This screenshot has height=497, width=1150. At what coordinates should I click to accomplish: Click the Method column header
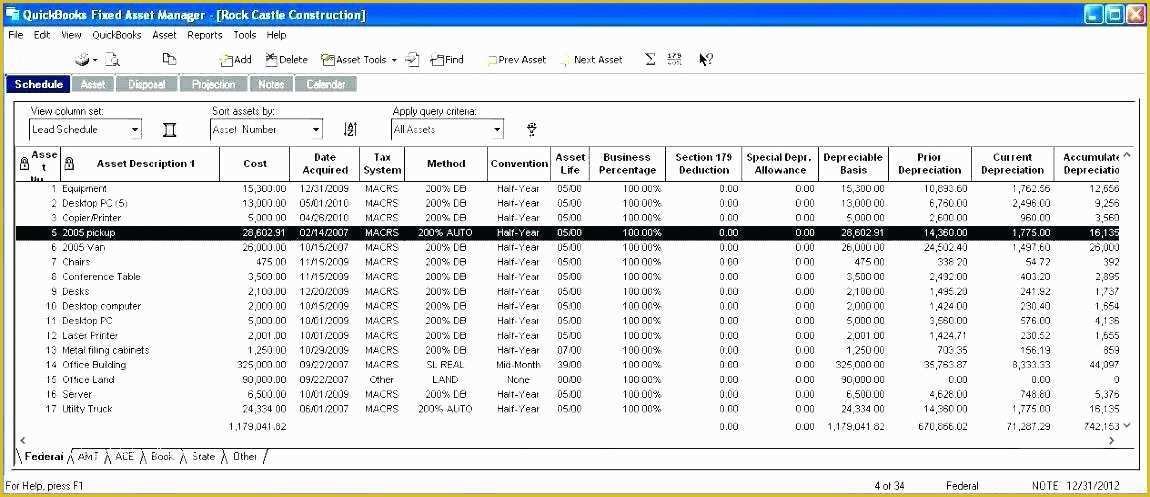[x=446, y=164]
